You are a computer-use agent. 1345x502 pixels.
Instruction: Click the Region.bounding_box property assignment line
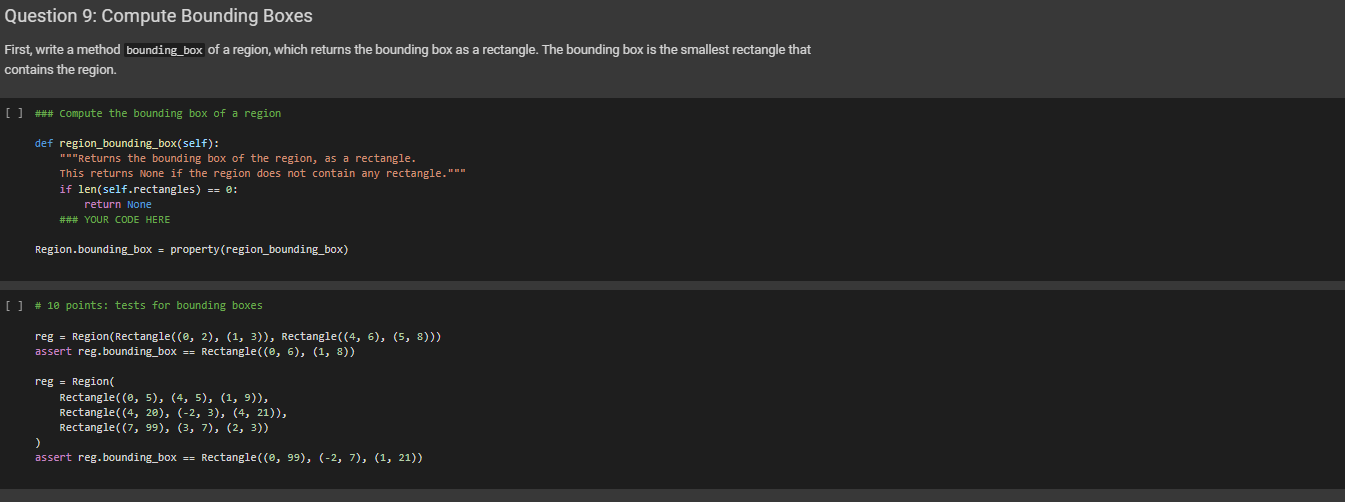tap(192, 249)
